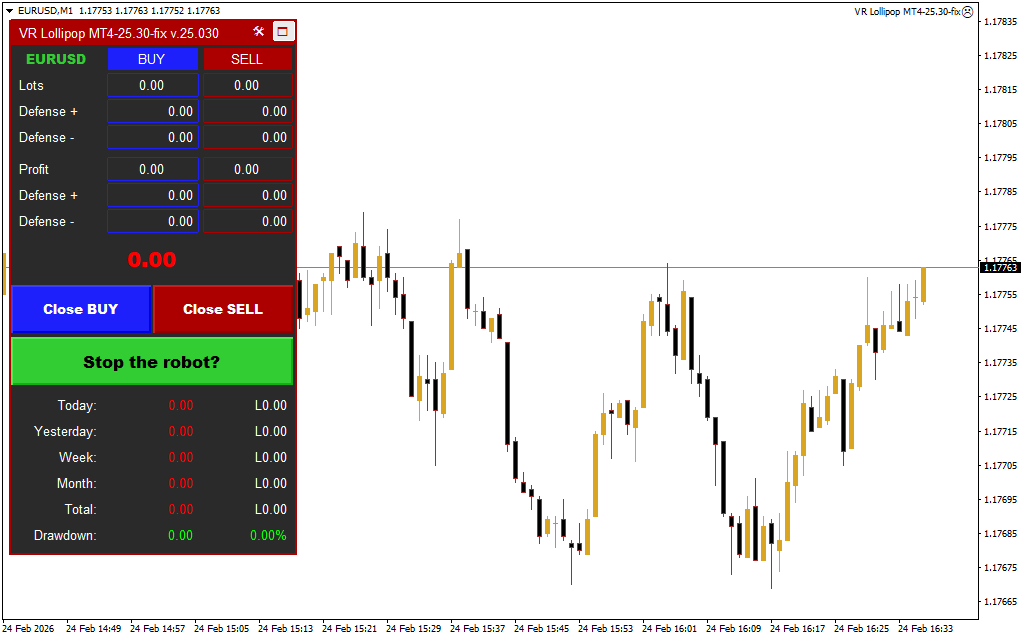Click the Close BUY button
Screen dimensions: 1024x640
[x=80, y=309]
